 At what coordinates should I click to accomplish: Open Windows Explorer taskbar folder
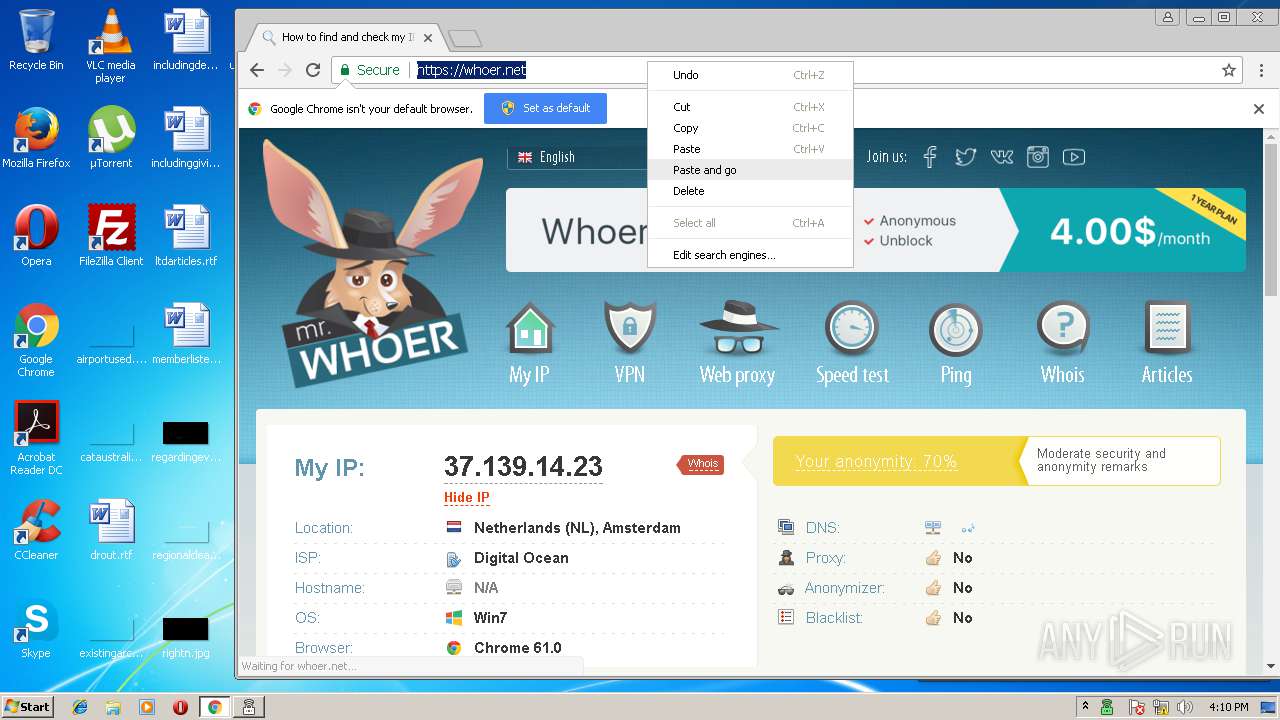113,707
